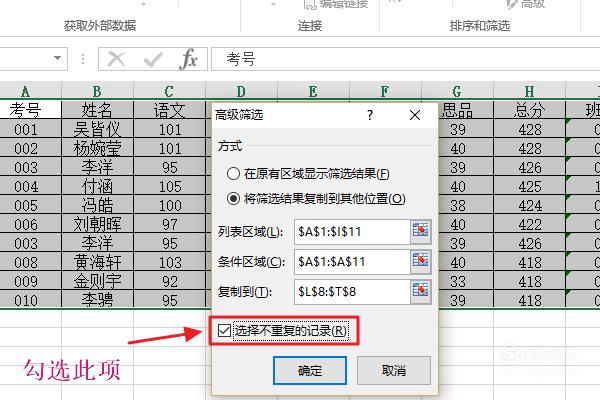Click the 列表区域 input field
Viewport: 600px width, 400px height.
click(x=352, y=232)
